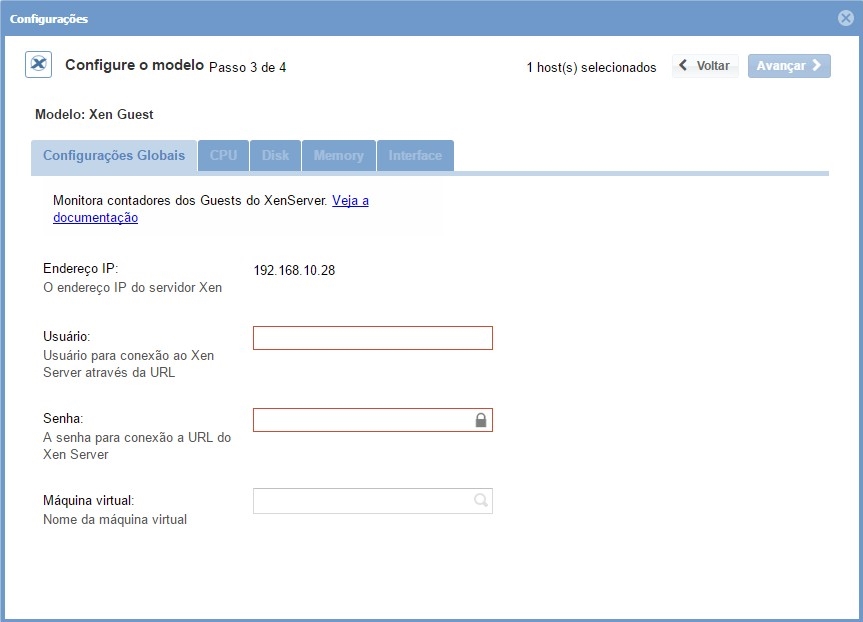
Task: Switch to the Memory tab
Action: 338,156
